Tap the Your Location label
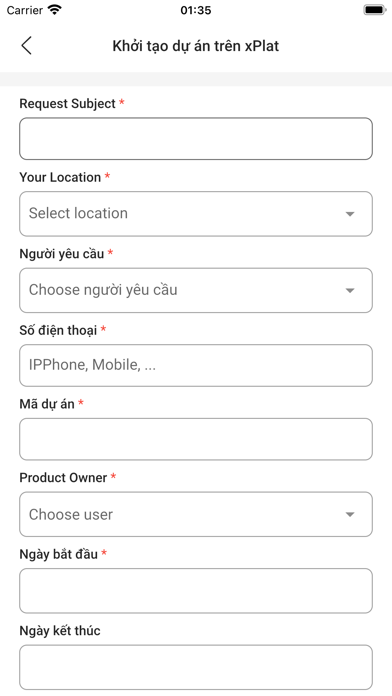The width and height of the screenshot is (392, 696). [x=60, y=177]
